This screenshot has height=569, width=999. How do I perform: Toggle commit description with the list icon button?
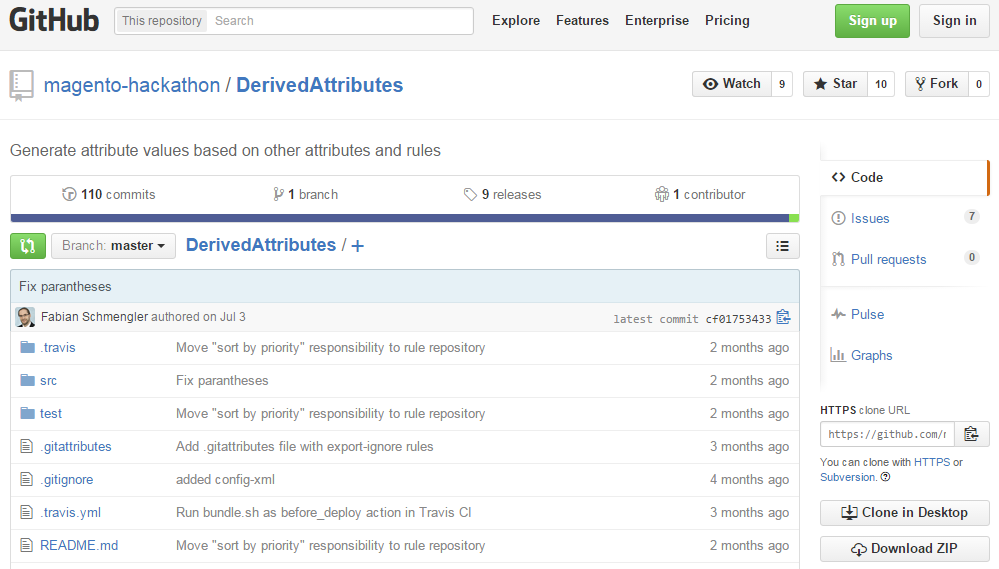click(782, 246)
